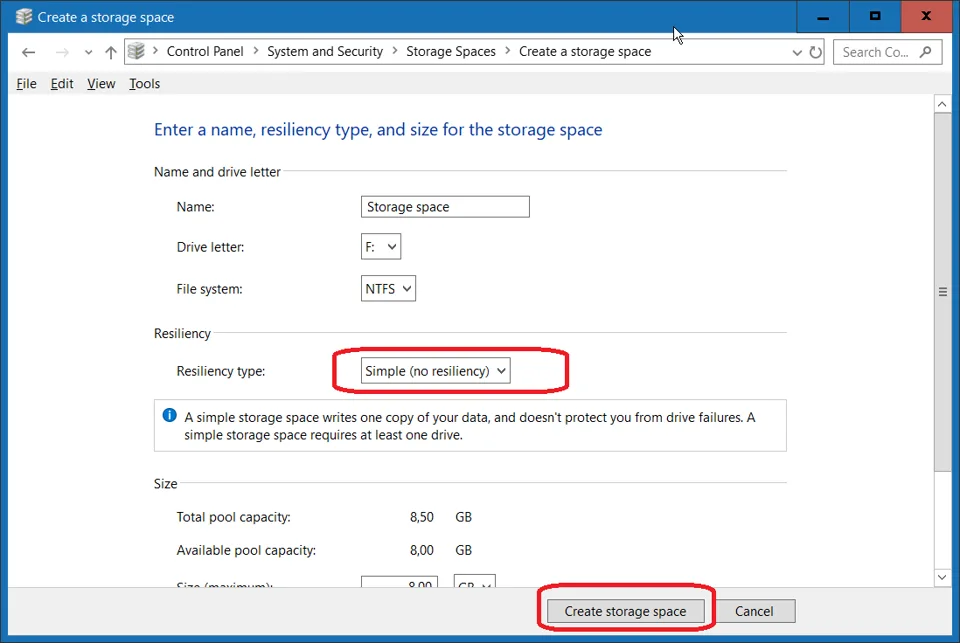This screenshot has width=960, height=643.
Task: Navigate to Control Panel breadcrumb
Action: pos(205,51)
